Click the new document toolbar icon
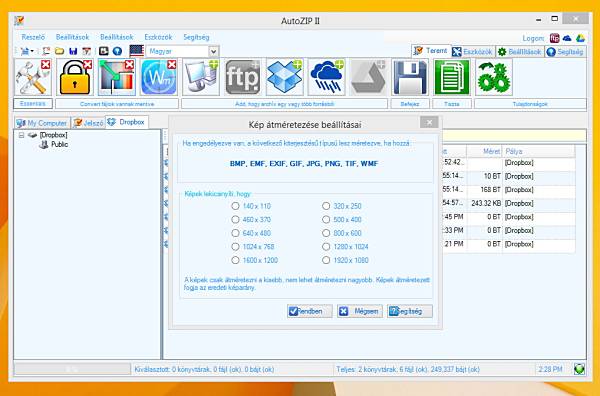The width and height of the screenshot is (600, 396). coord(46,51)
